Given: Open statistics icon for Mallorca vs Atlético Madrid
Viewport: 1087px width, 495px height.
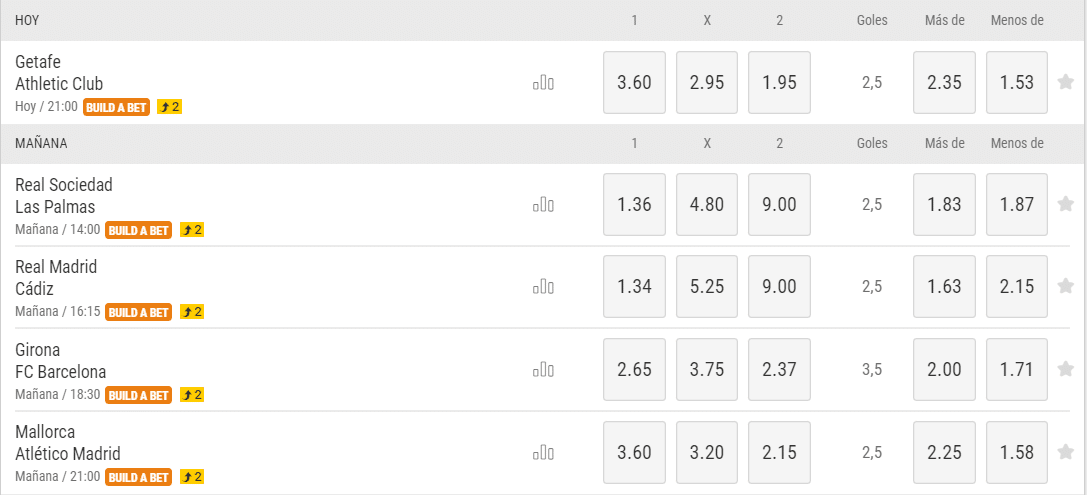Looking at the screenshot, I should click(543, 452).
